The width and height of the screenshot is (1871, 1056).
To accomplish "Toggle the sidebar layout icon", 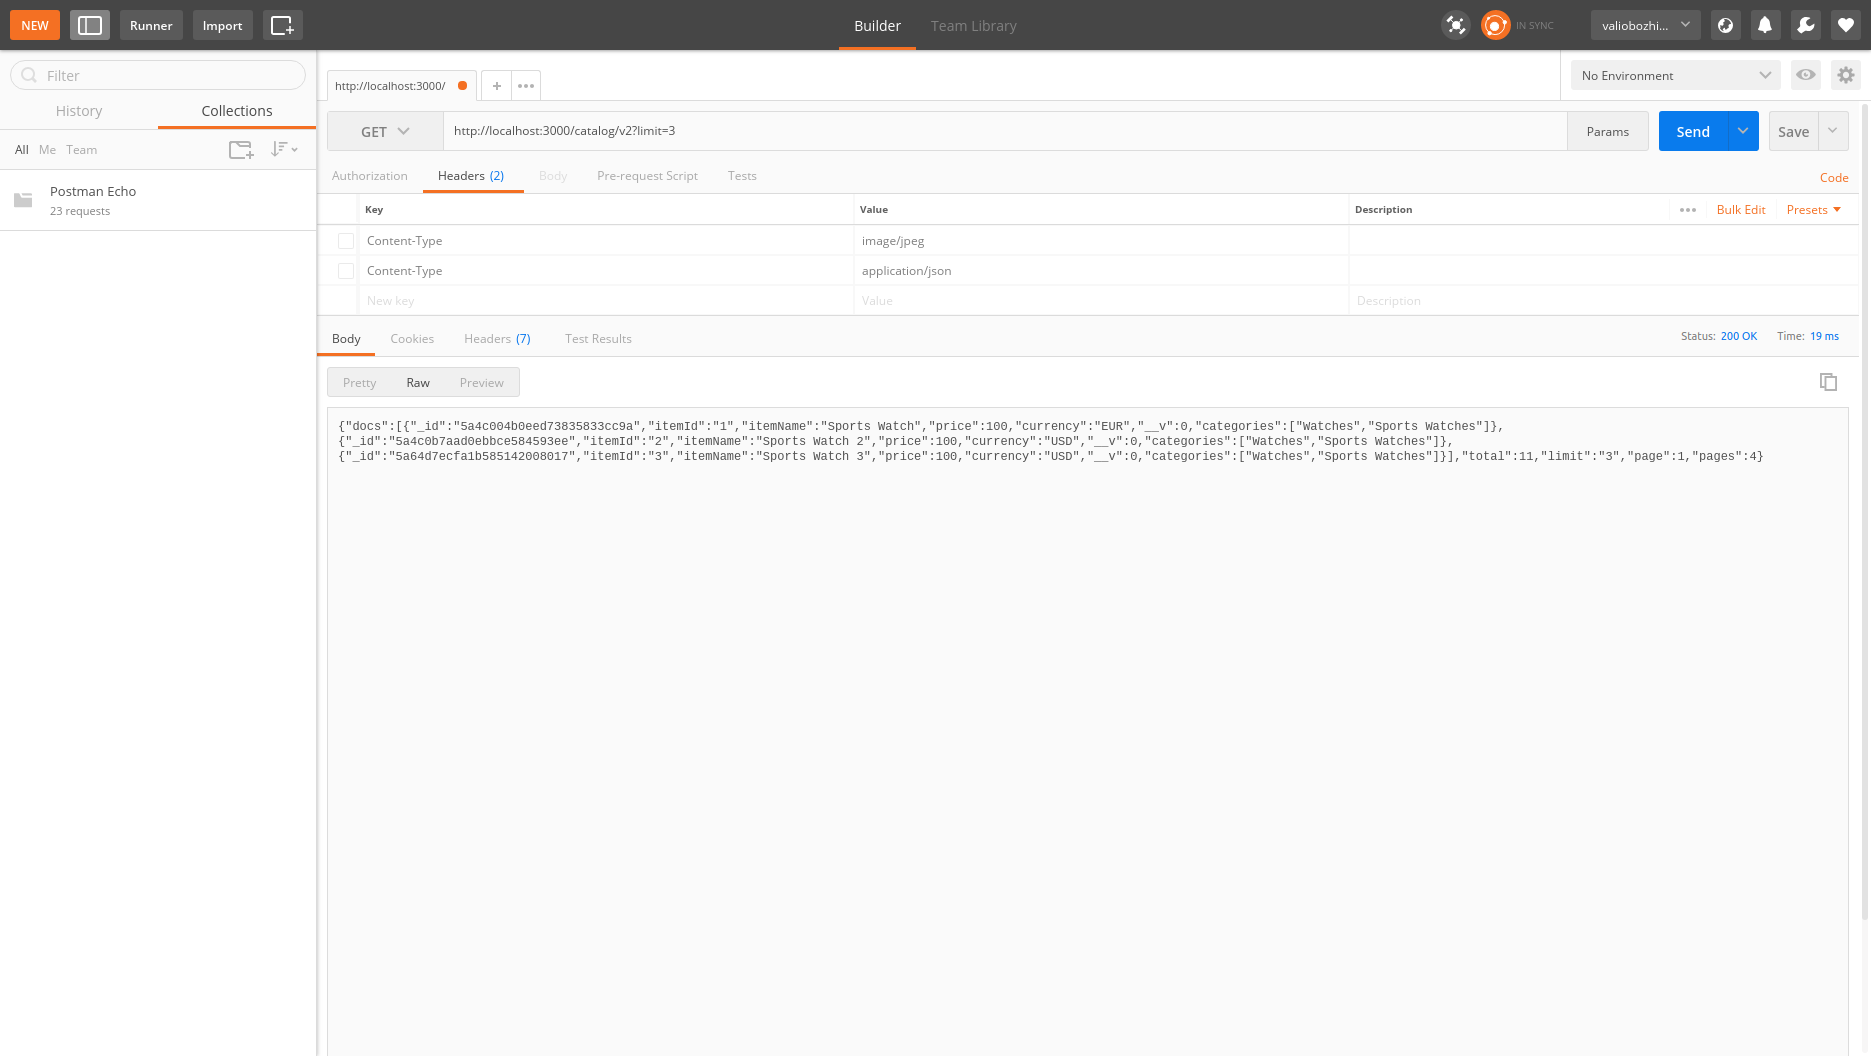I will click(x=90, y=25).
